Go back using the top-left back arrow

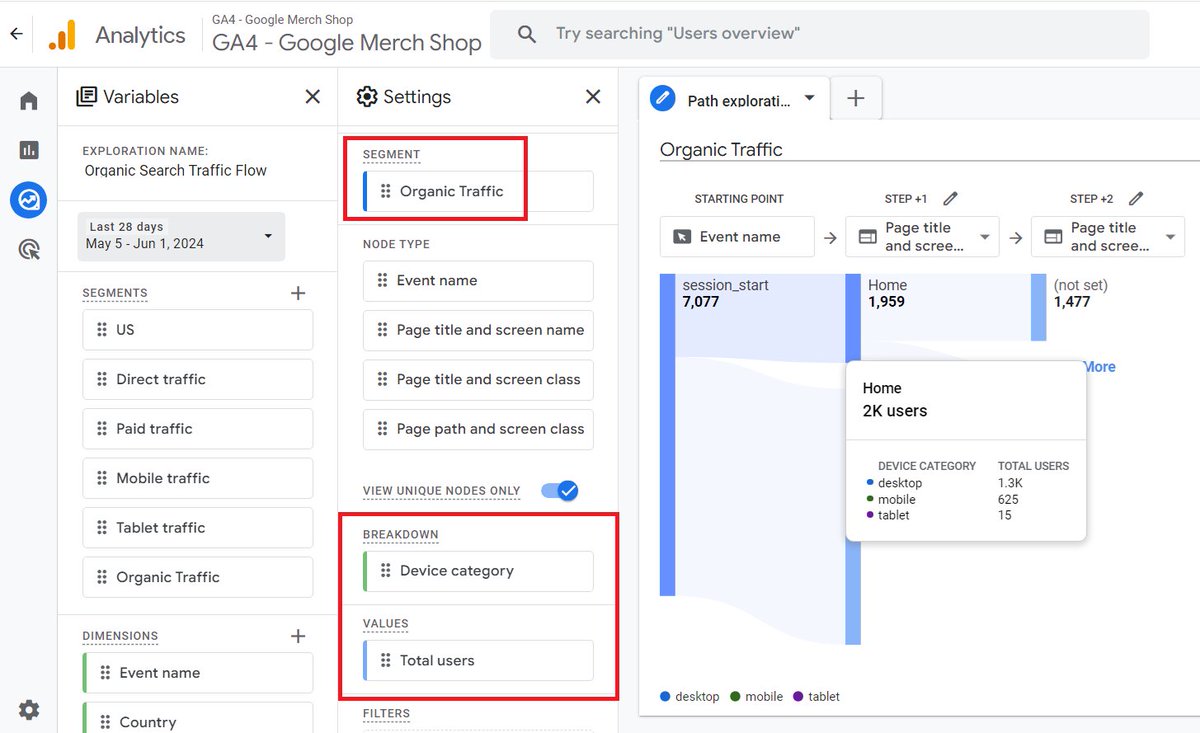click(x=16, y=34)
